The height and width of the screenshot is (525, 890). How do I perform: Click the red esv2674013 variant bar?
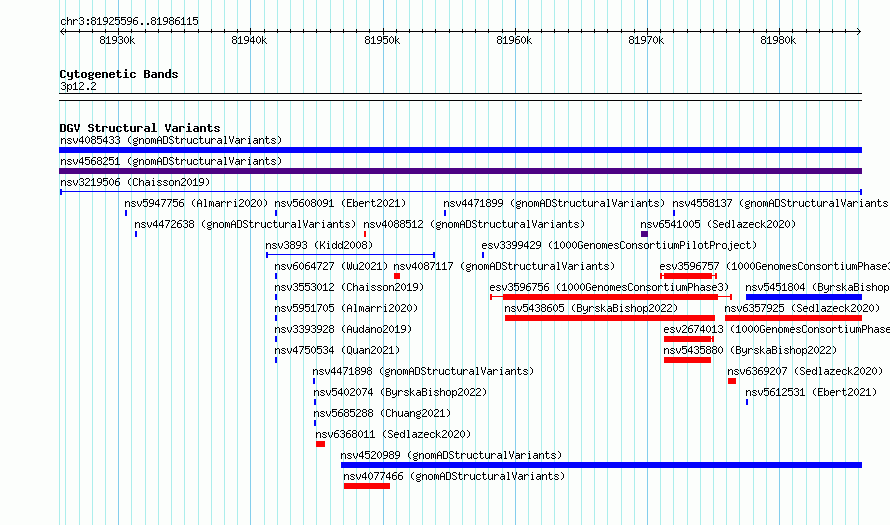[689, 339]
